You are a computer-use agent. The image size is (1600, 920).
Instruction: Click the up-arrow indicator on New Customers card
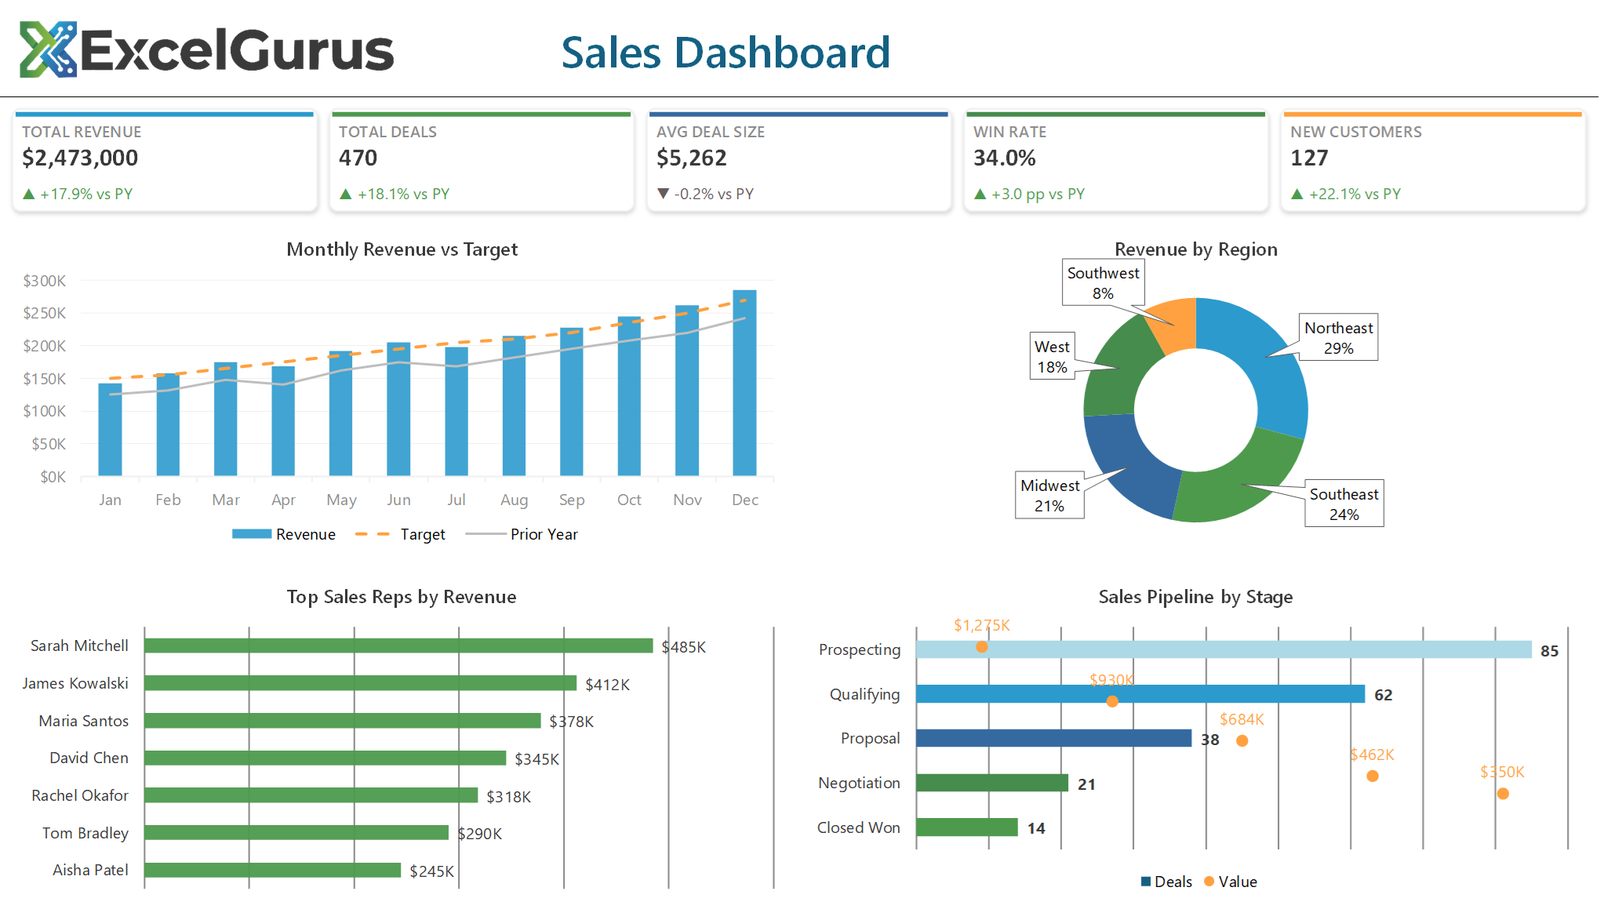pos(1297,194)
